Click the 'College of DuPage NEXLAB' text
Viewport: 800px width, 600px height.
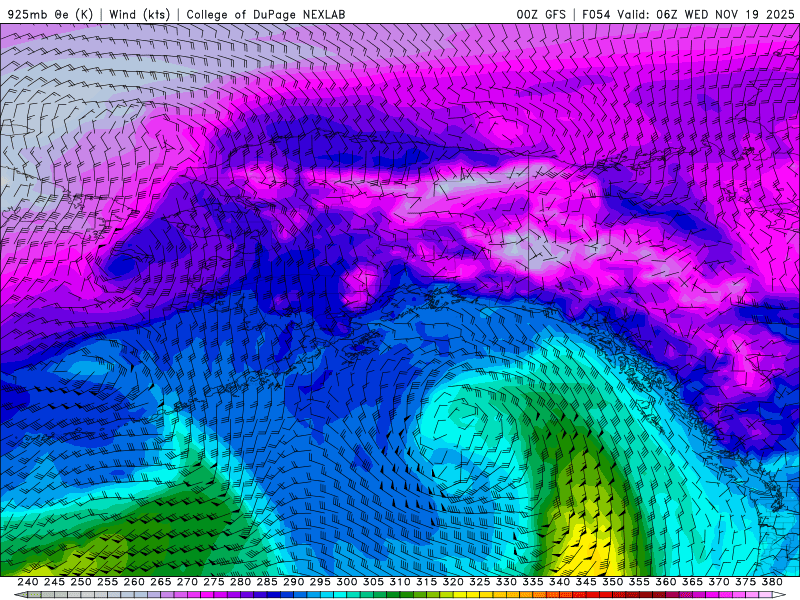[x=266, y=14]
